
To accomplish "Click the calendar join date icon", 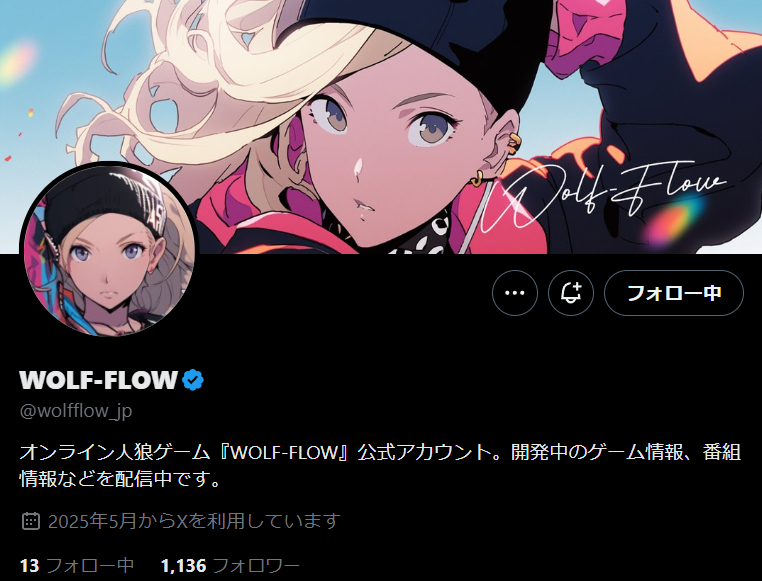I will pos(31,521).
